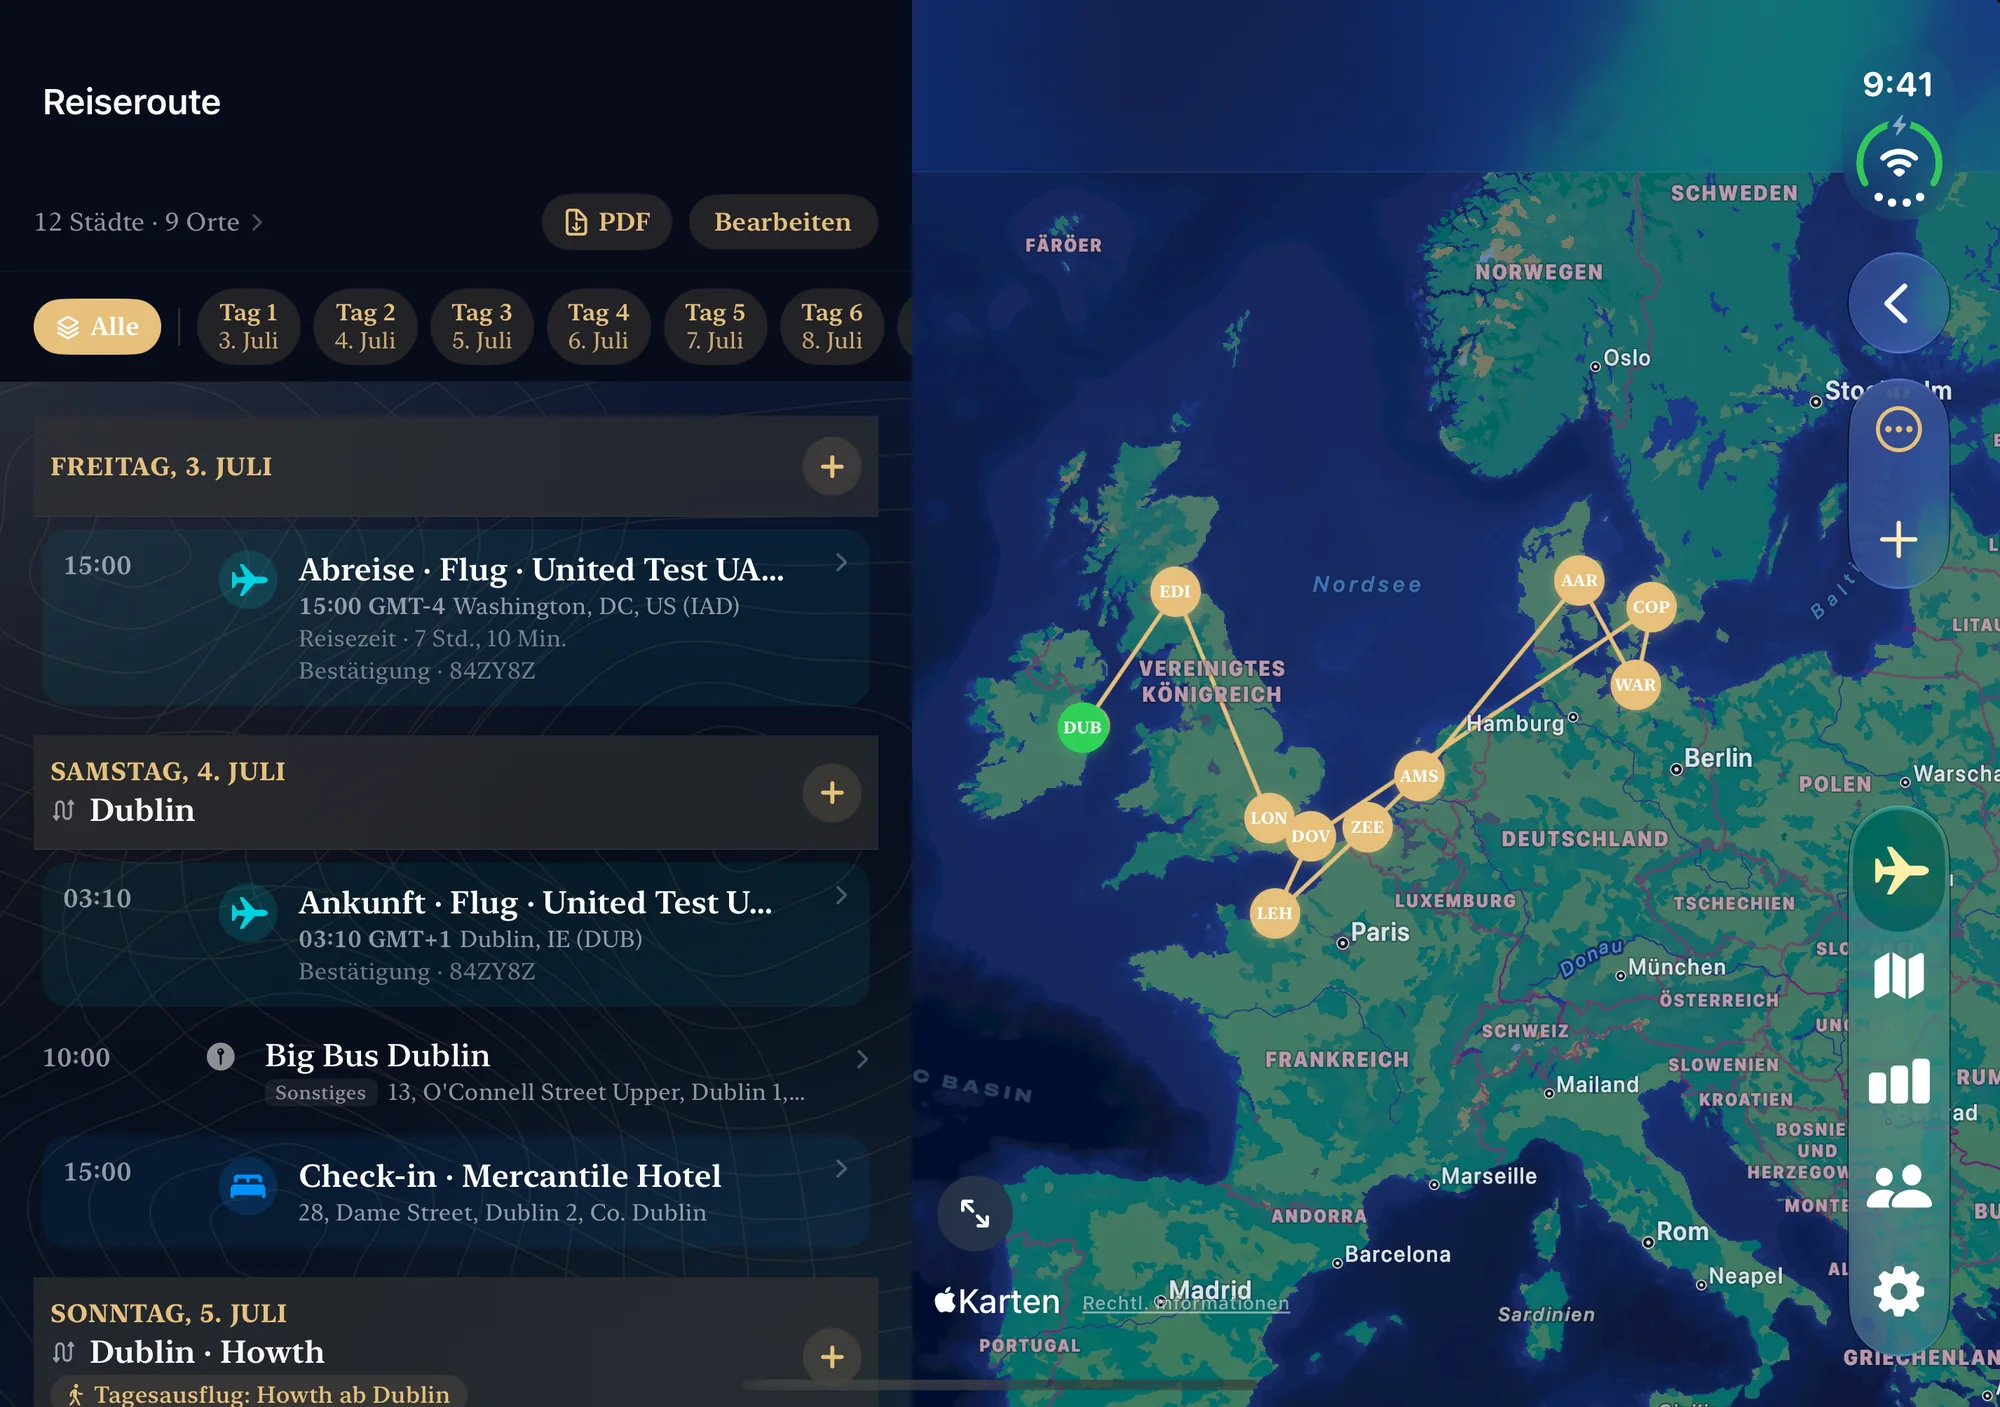The width and height of the screenshot is (2000, 1407).
Task: Click the Bearbeiten button
Action: (783, 222)
